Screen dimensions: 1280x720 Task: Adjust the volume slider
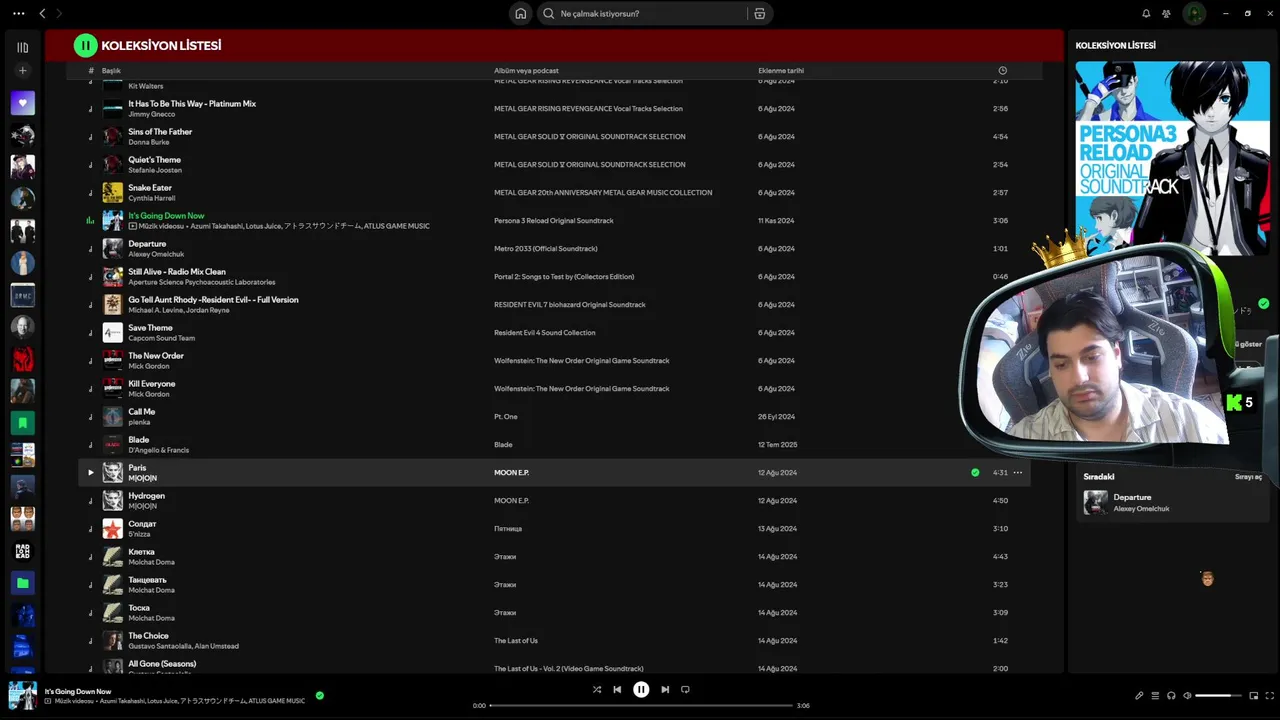pos(1218,695)
